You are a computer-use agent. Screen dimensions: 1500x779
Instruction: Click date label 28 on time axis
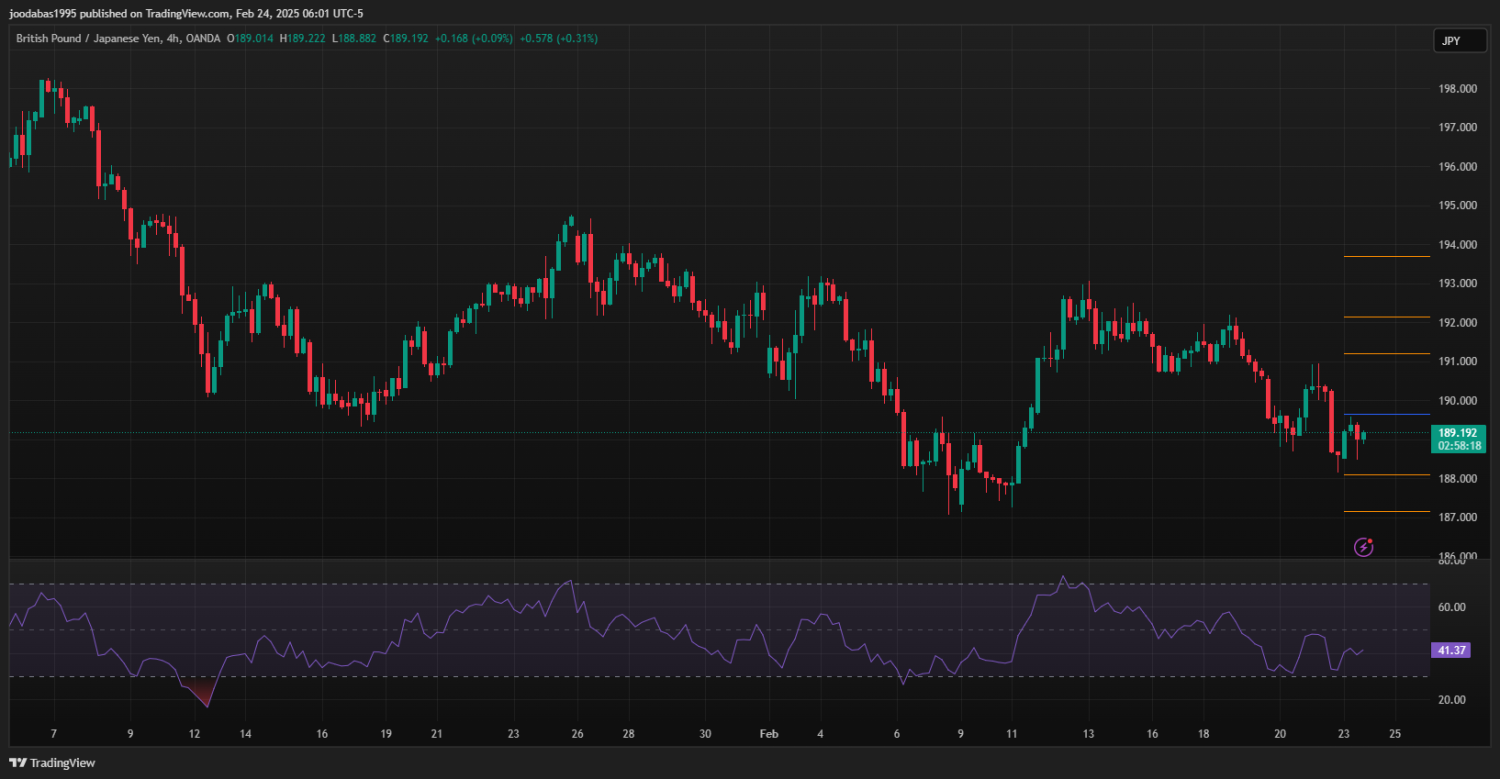click(x=628, y=734)
